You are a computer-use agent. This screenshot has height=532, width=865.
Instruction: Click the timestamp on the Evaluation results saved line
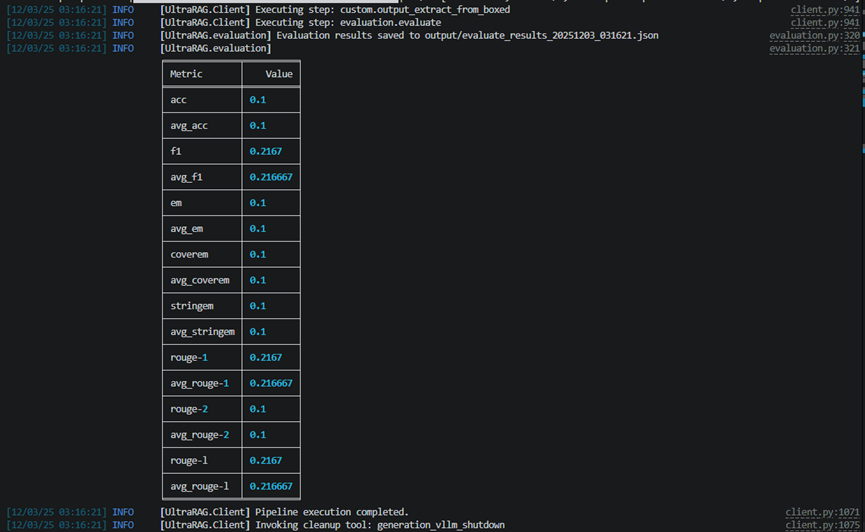coord(56,35)
